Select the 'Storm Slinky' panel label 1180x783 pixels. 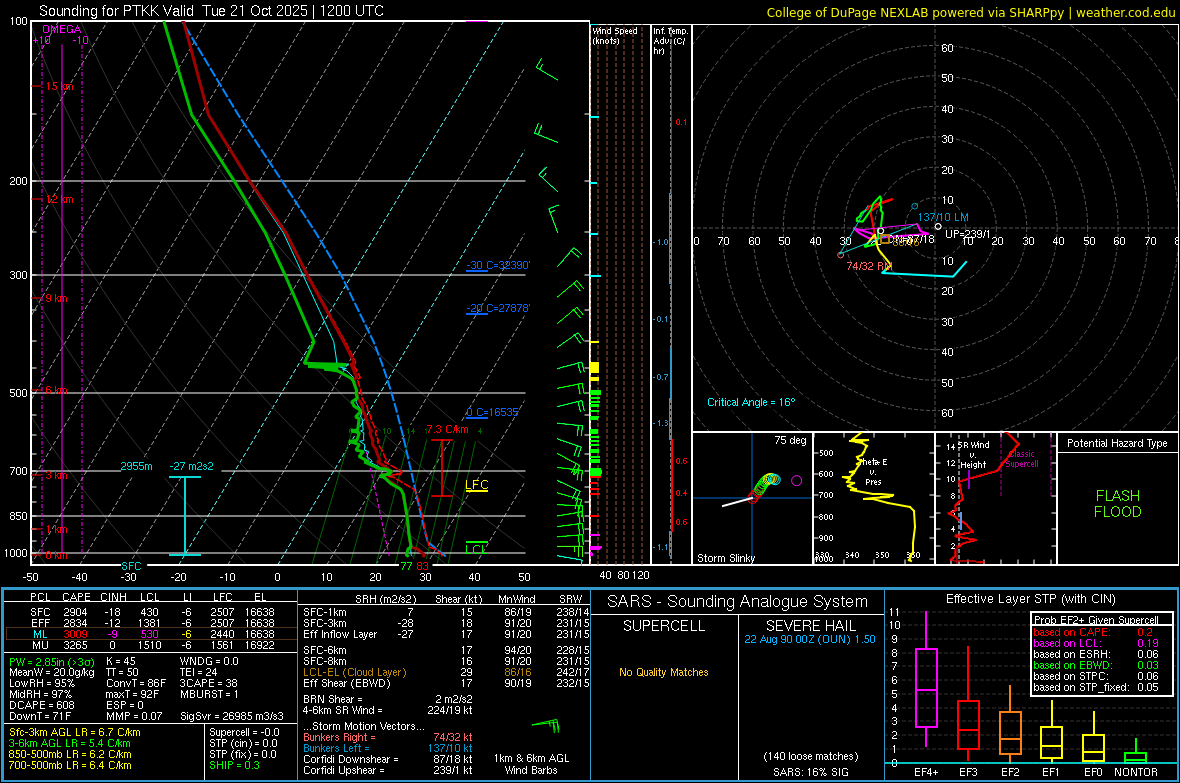[725, 558]
